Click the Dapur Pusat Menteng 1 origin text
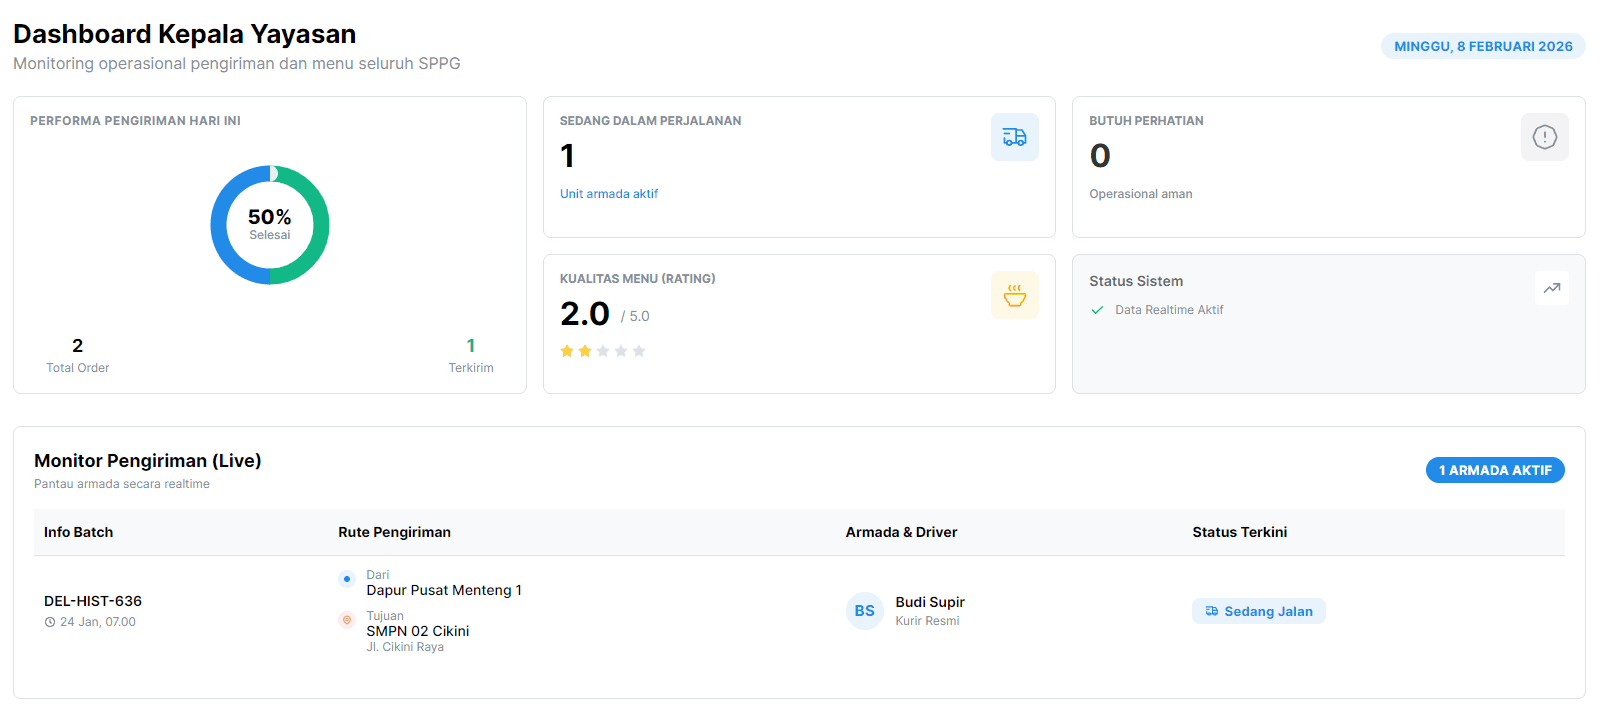1601x712 pixels. pos(444,590)
